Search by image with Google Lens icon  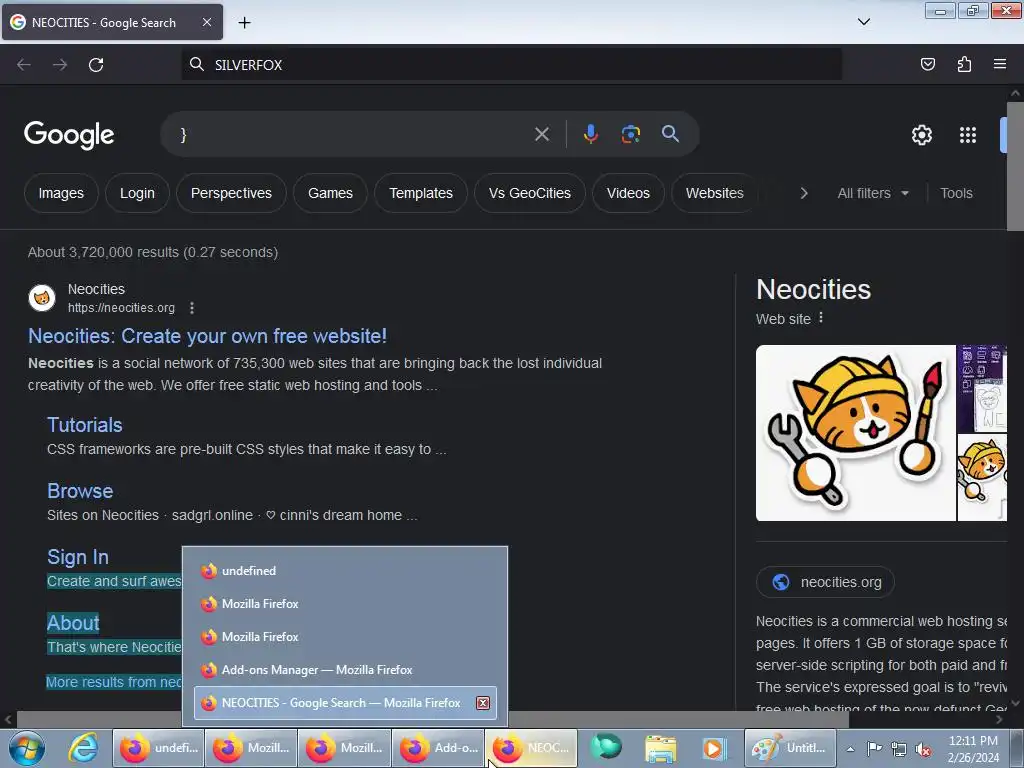pos(630,134)
